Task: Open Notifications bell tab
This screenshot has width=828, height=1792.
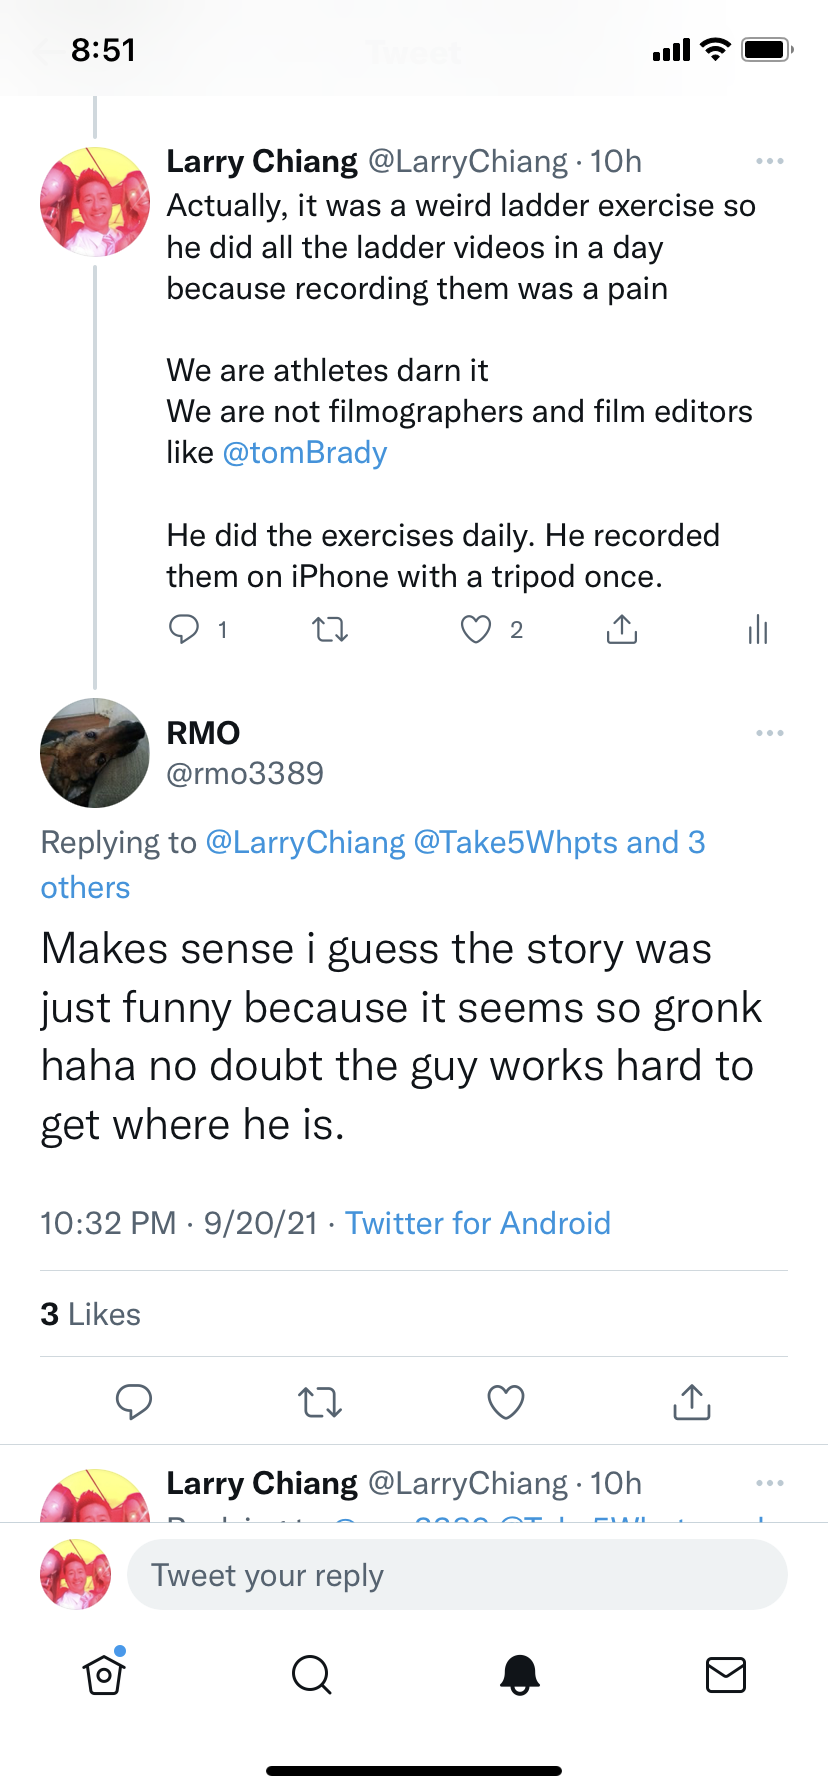Action: (519, 1674)
